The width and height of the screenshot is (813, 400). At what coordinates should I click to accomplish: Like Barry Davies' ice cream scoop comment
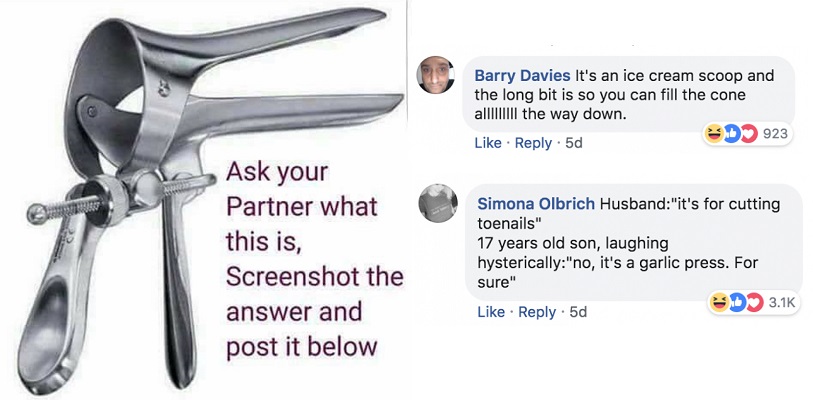coord(488,143)
